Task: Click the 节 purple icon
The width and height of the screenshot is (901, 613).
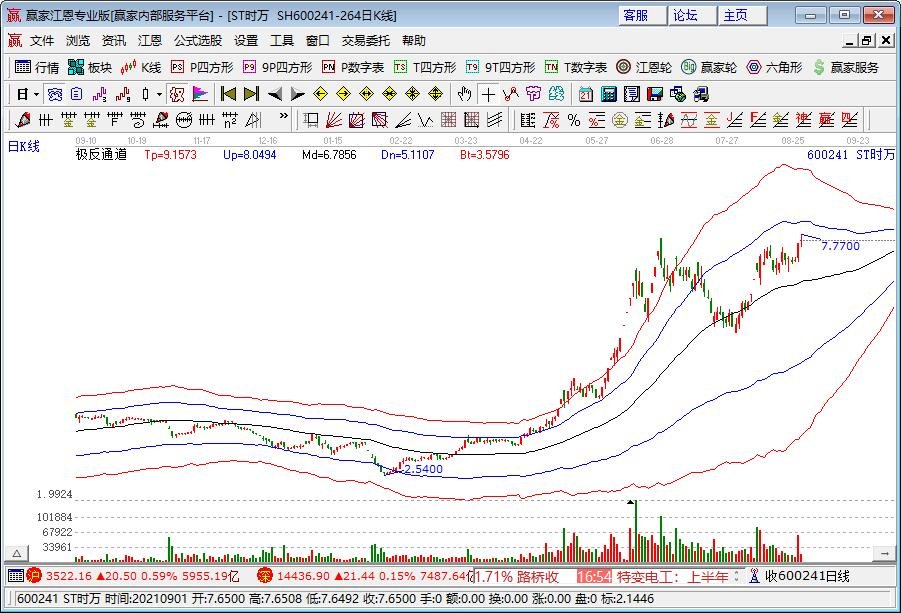Action: tap(533, 94)
